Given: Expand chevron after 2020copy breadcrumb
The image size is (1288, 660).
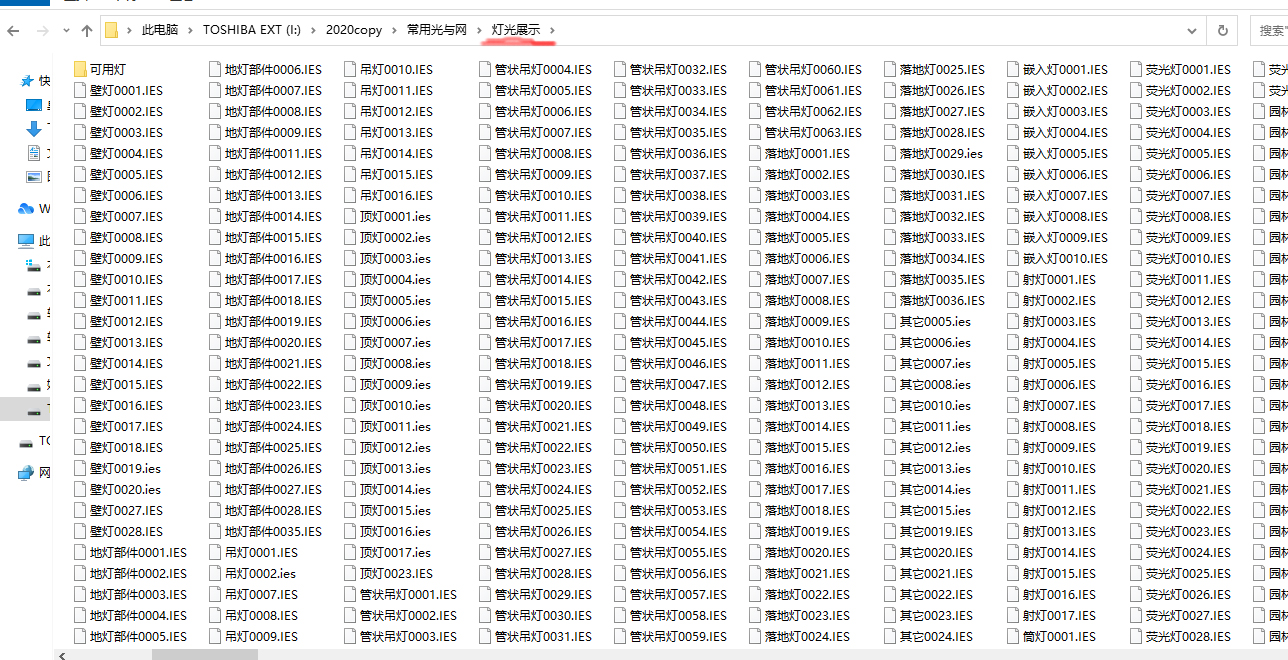Looking at the screenshot, I should coord(395,30).
